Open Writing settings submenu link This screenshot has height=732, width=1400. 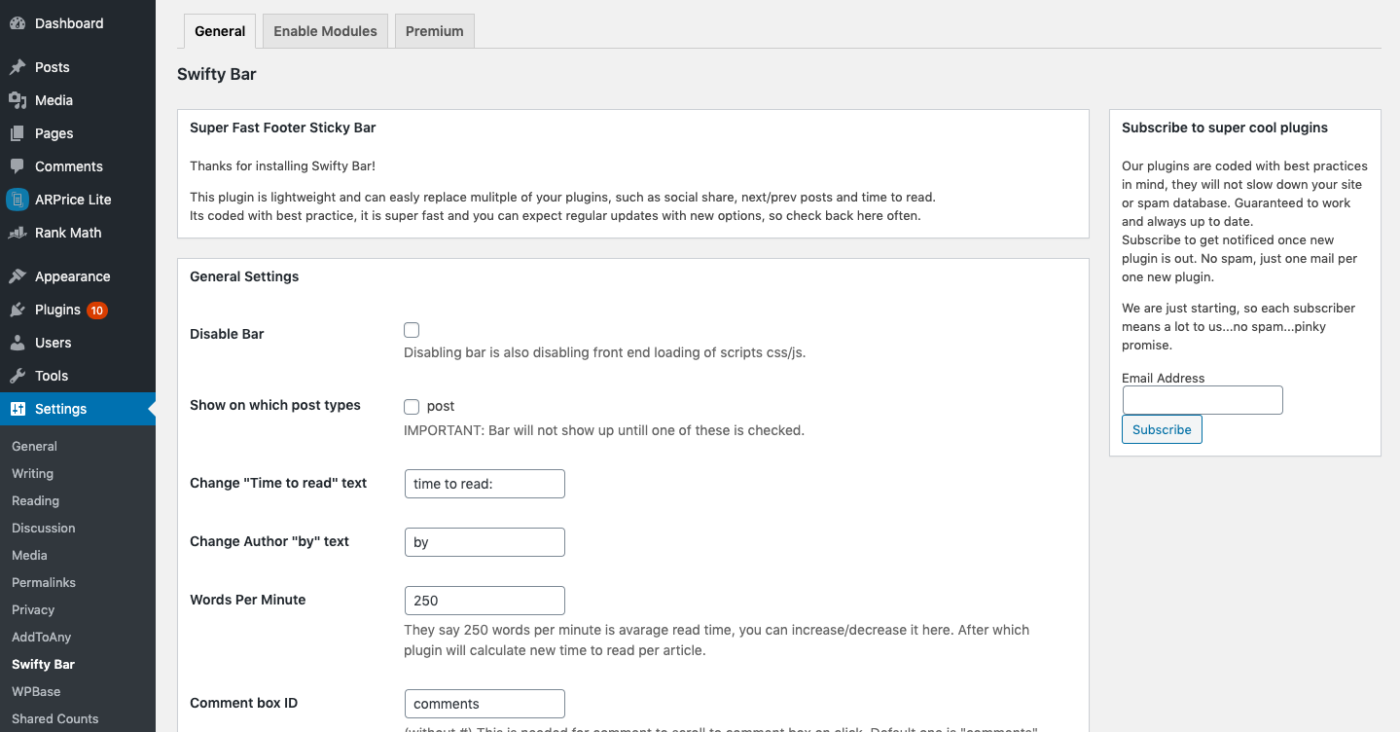pos(33,473)
